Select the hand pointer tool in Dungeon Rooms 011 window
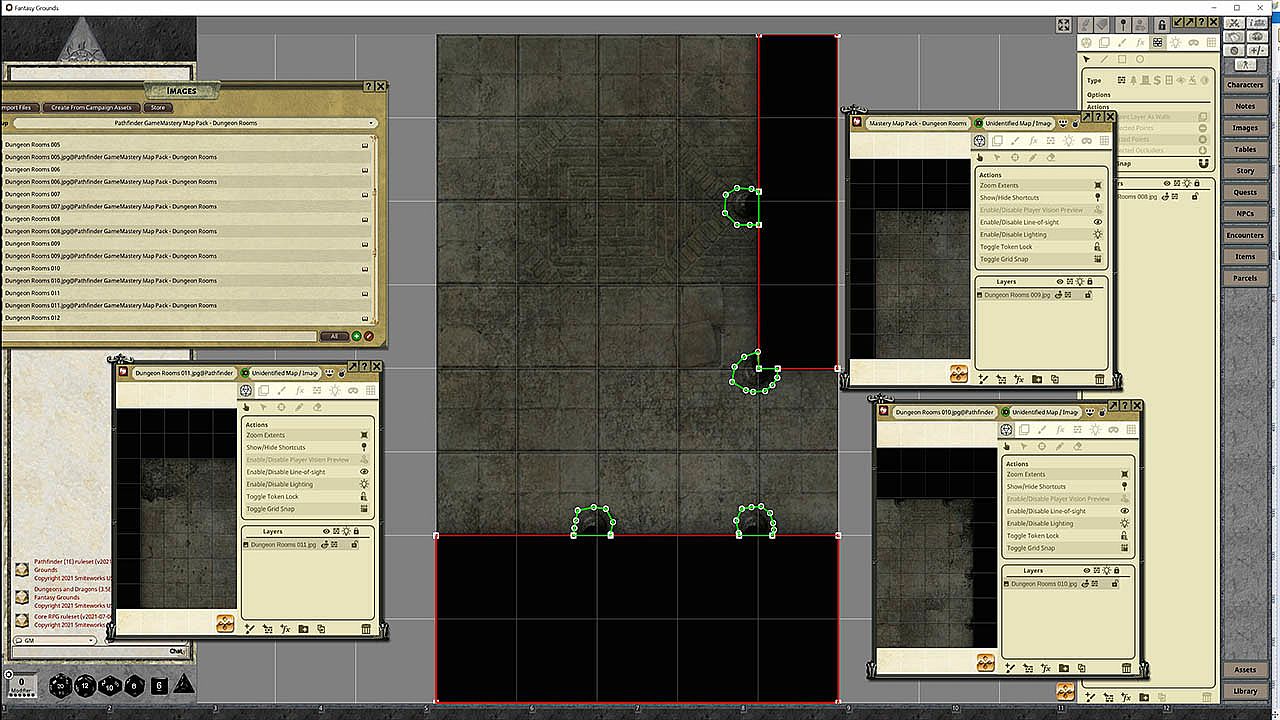The width and height of the screenshot is (1280, 720). (x=246, y=407)
